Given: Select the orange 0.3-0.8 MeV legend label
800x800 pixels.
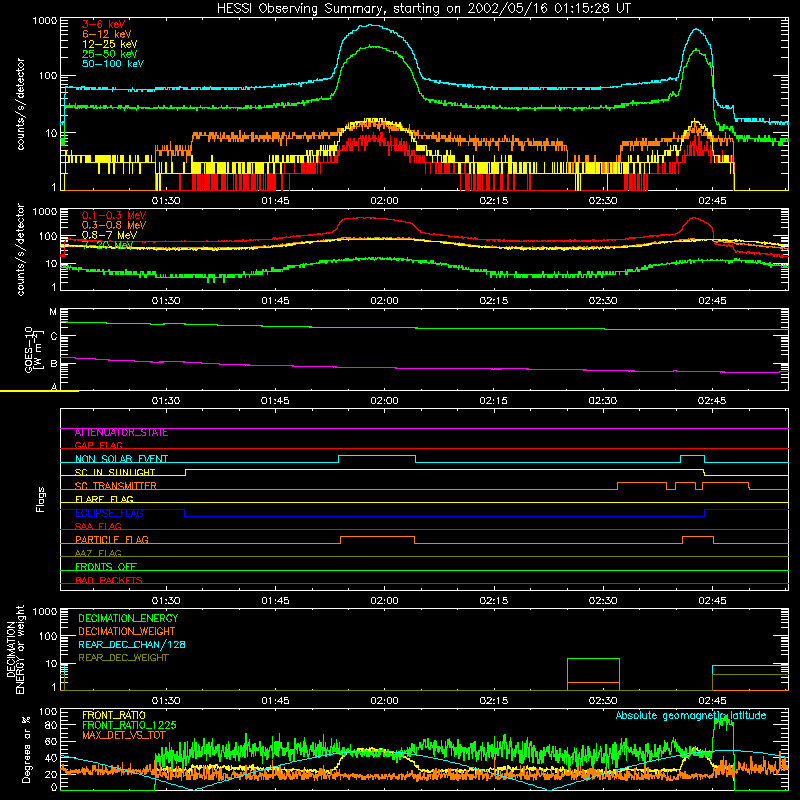Looking at the screenshot, I should point(114,225).
